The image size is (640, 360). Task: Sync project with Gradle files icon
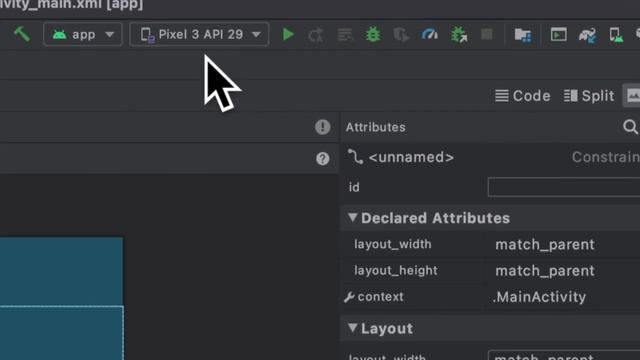click(587, 35)
